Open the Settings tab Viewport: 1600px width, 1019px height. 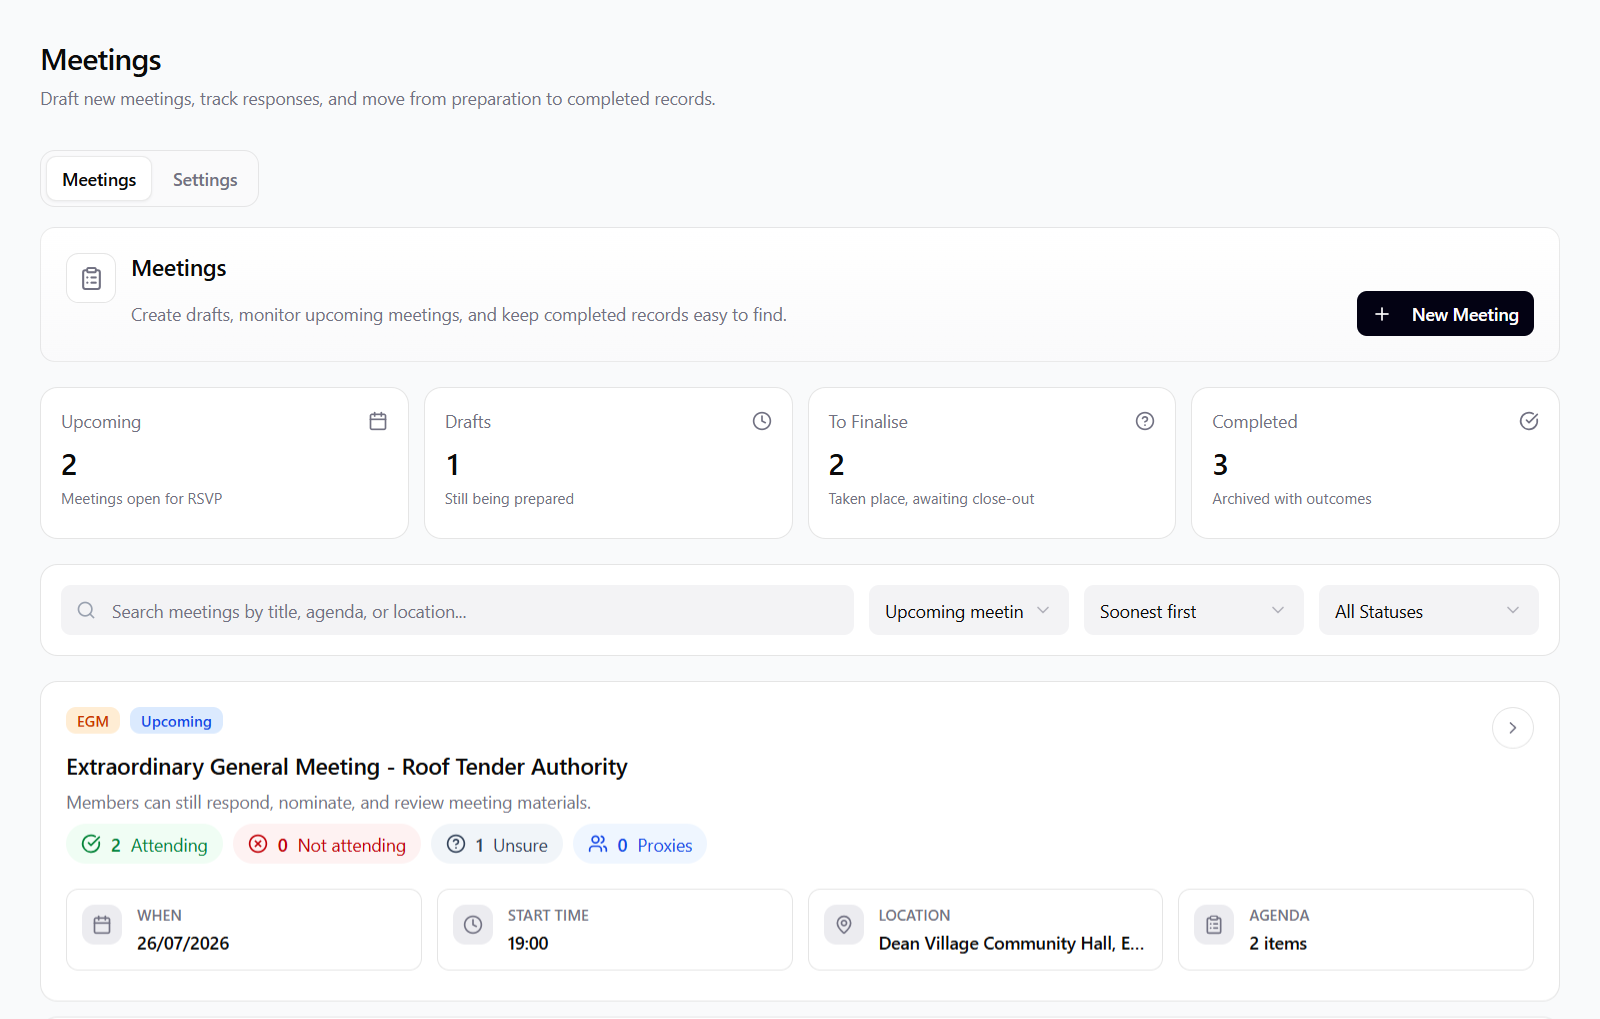[205, 179]
